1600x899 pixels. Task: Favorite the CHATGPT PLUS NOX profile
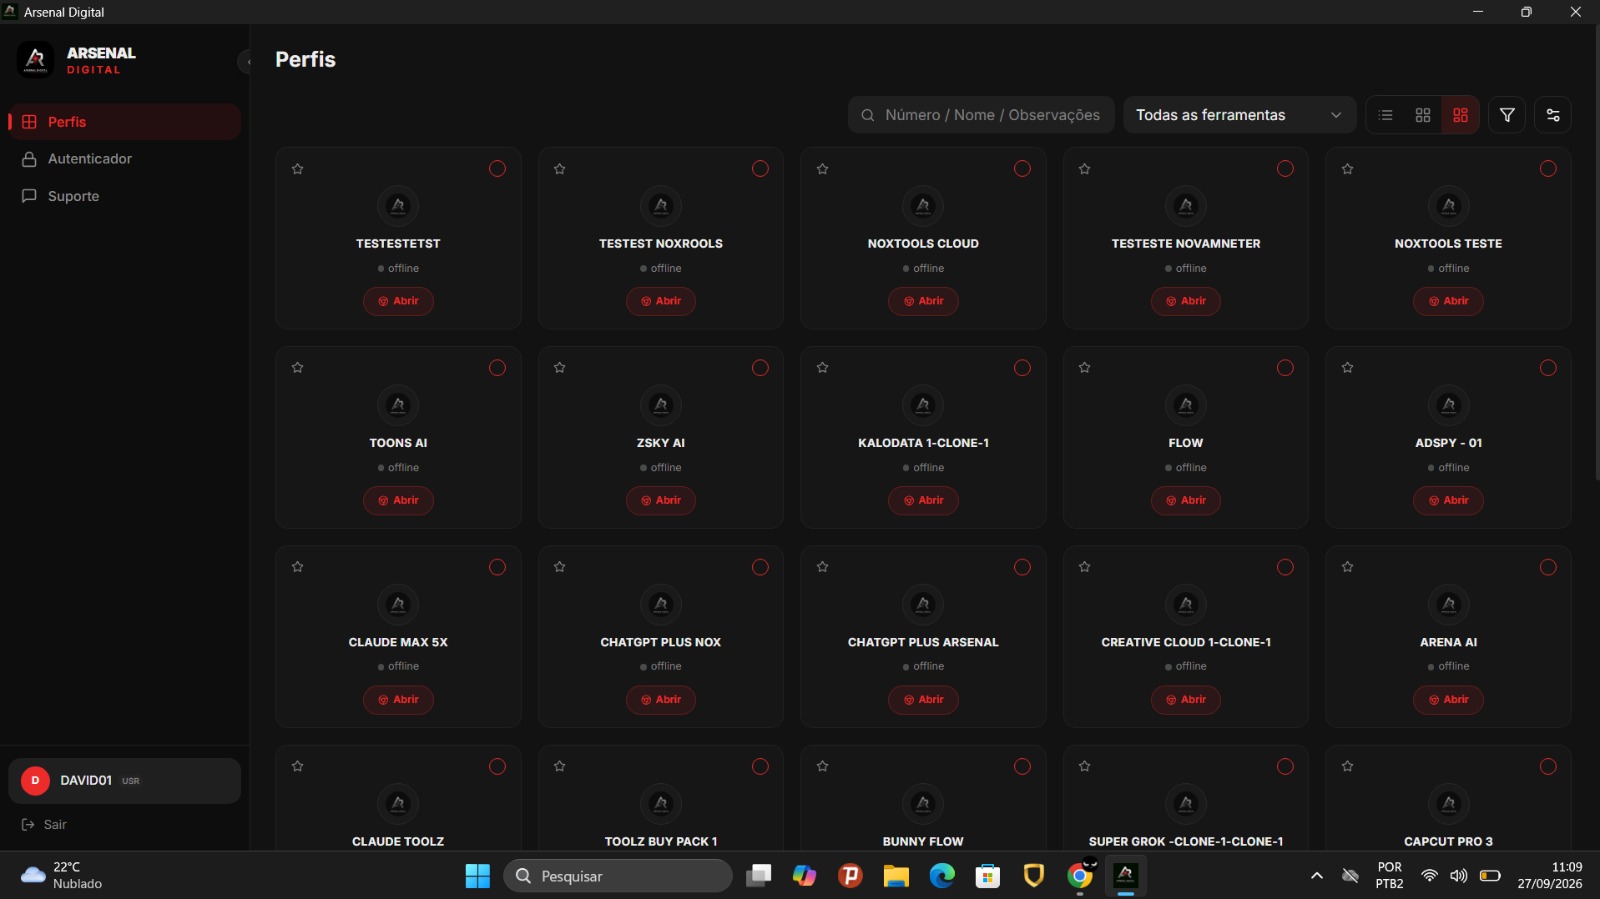pos(560,567)
